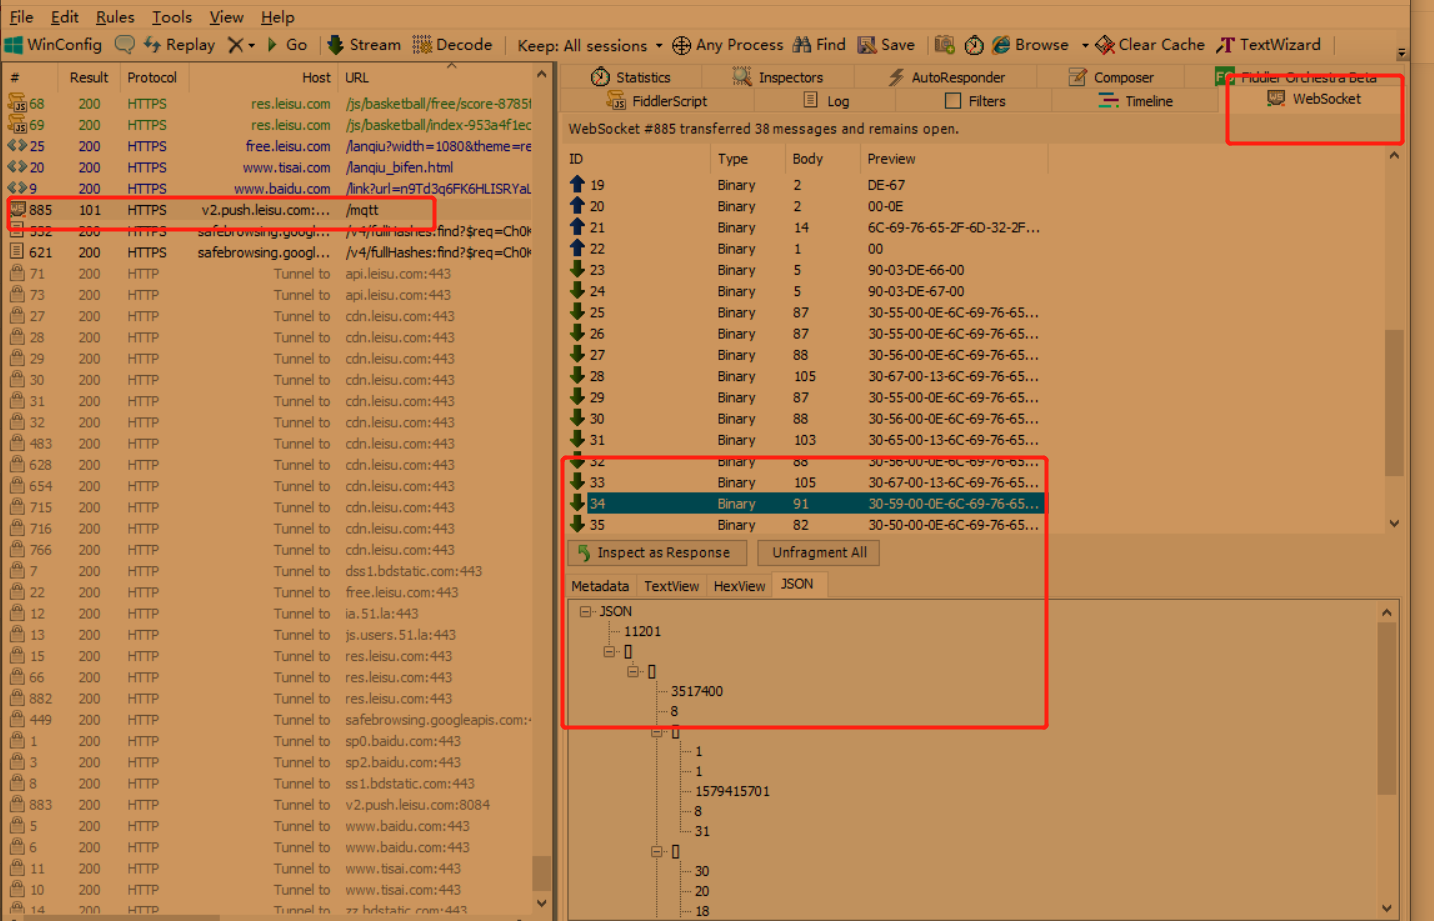Select WebSocket message 28 with body 105
This screenshot has height=921, width=1434.
point(806,376)
